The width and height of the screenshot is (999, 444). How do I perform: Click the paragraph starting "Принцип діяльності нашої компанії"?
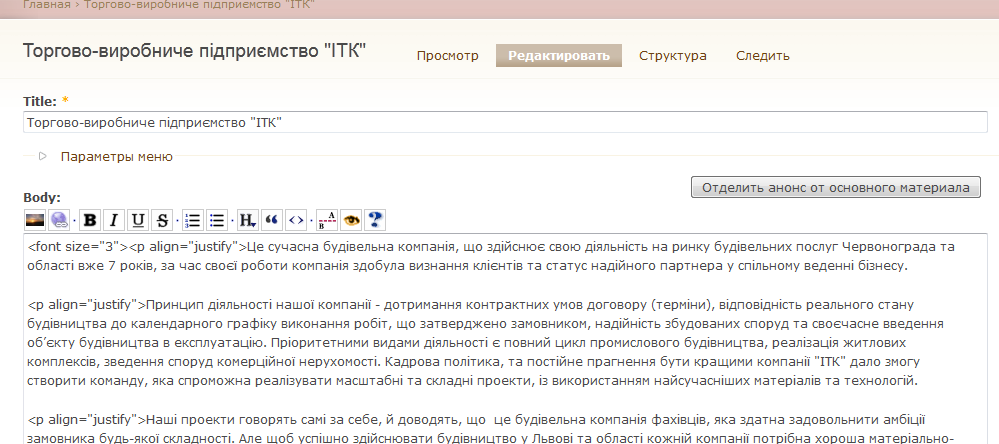tap(485, 343)
